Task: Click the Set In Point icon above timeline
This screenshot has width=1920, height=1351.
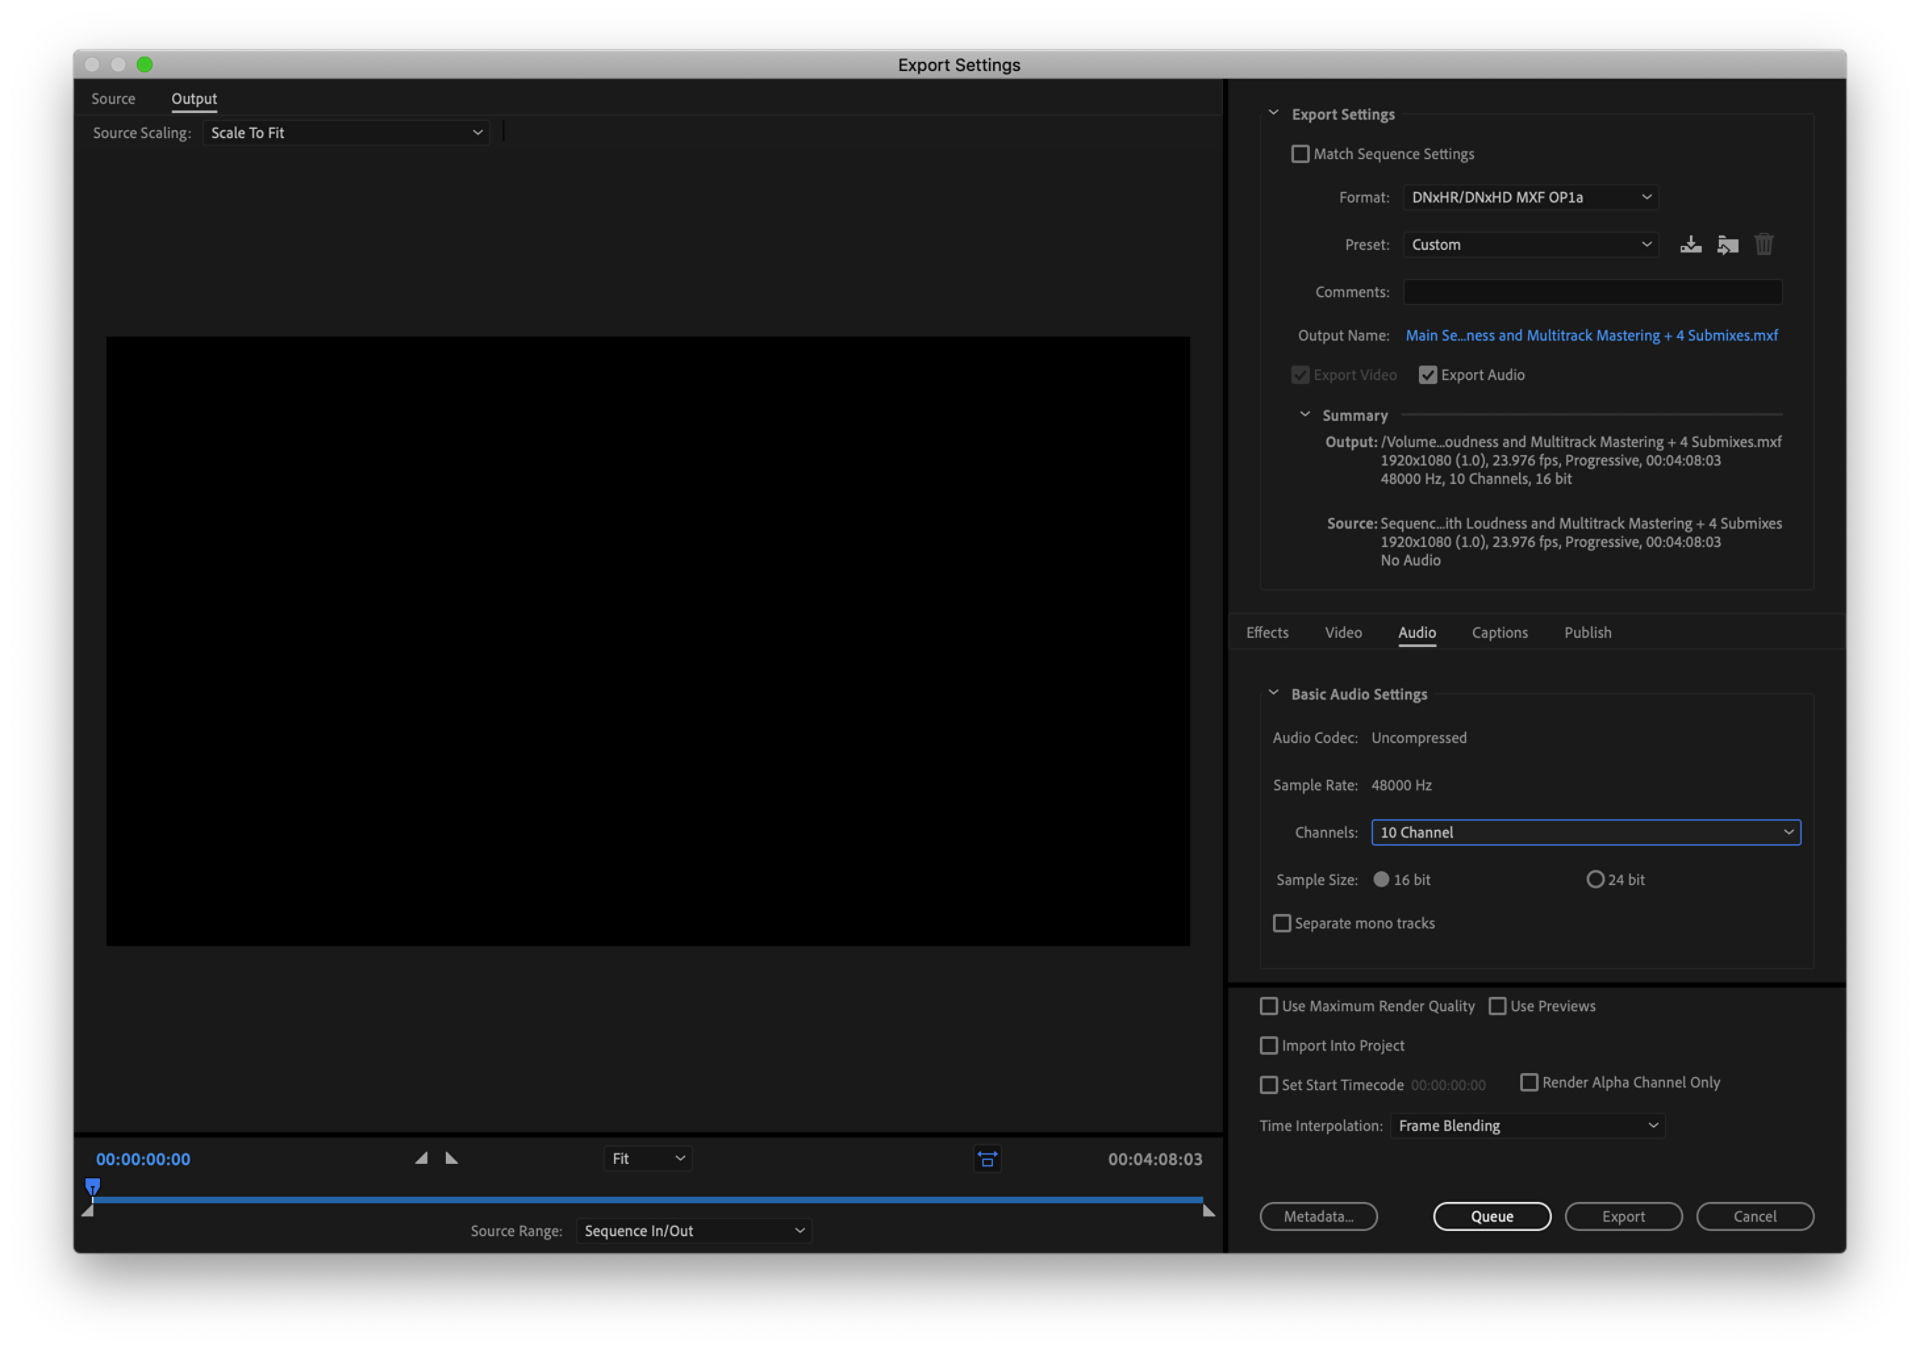Action: [422, 1158]
